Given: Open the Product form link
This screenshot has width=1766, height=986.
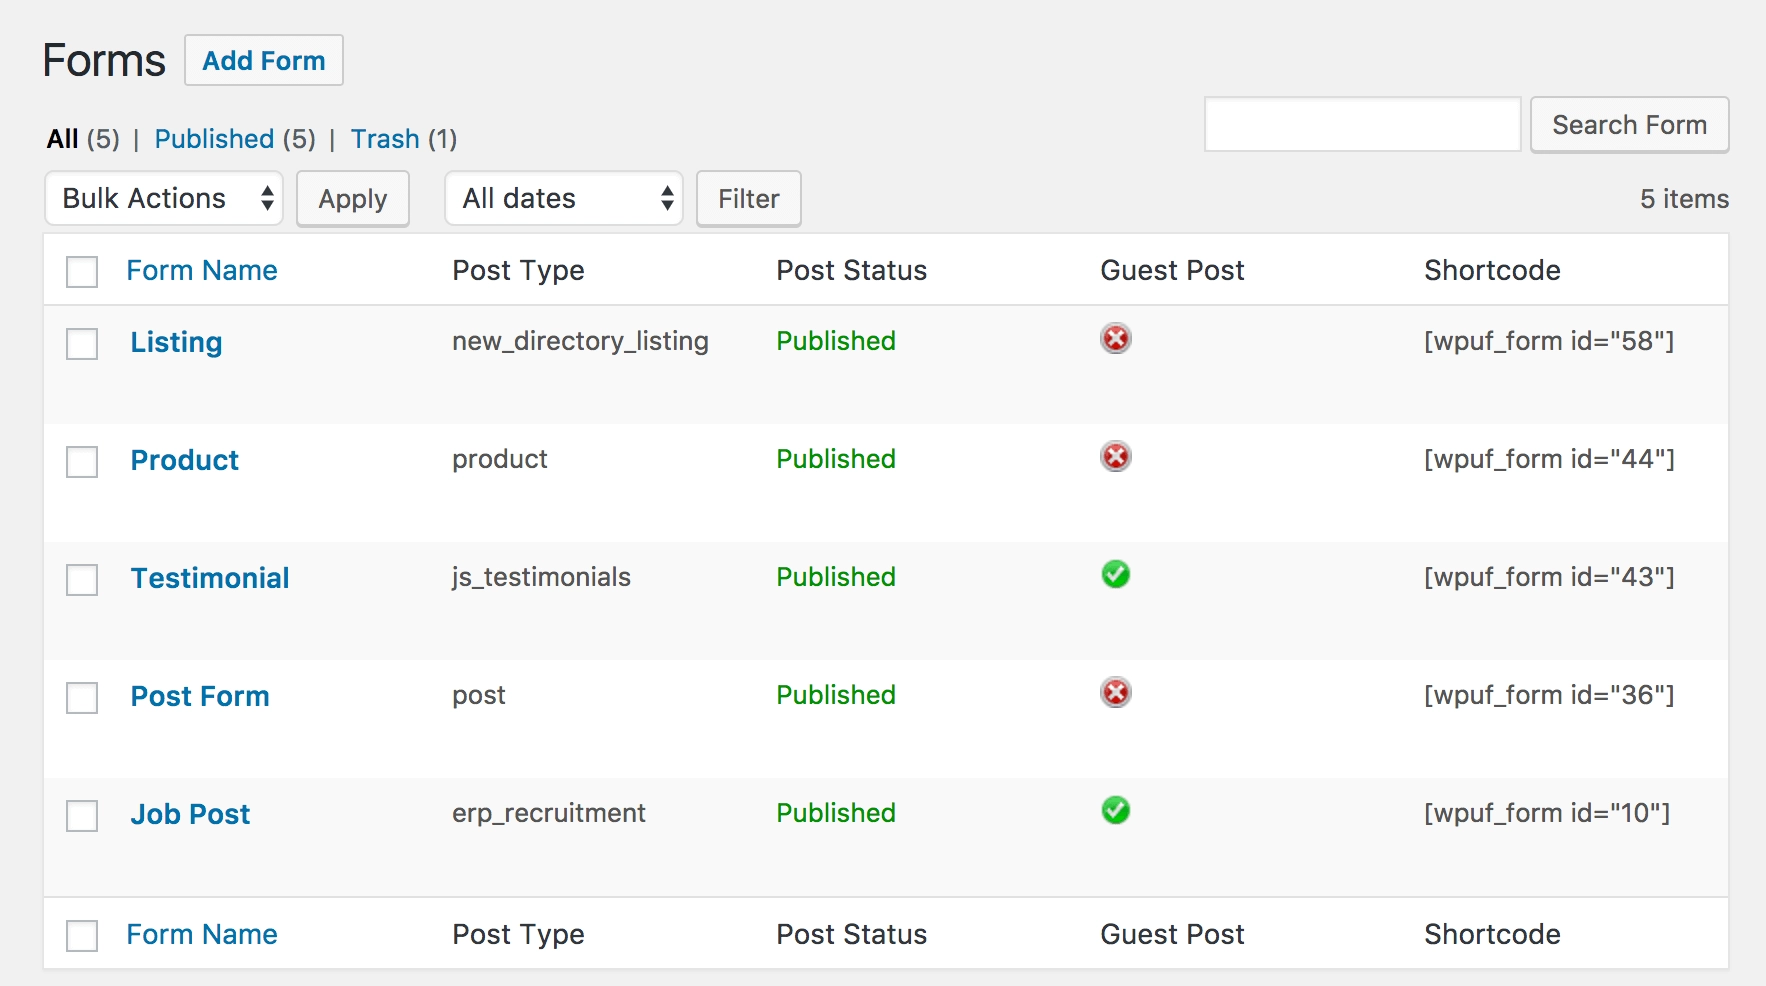Looking at the screenshot, I should [185, 460].
